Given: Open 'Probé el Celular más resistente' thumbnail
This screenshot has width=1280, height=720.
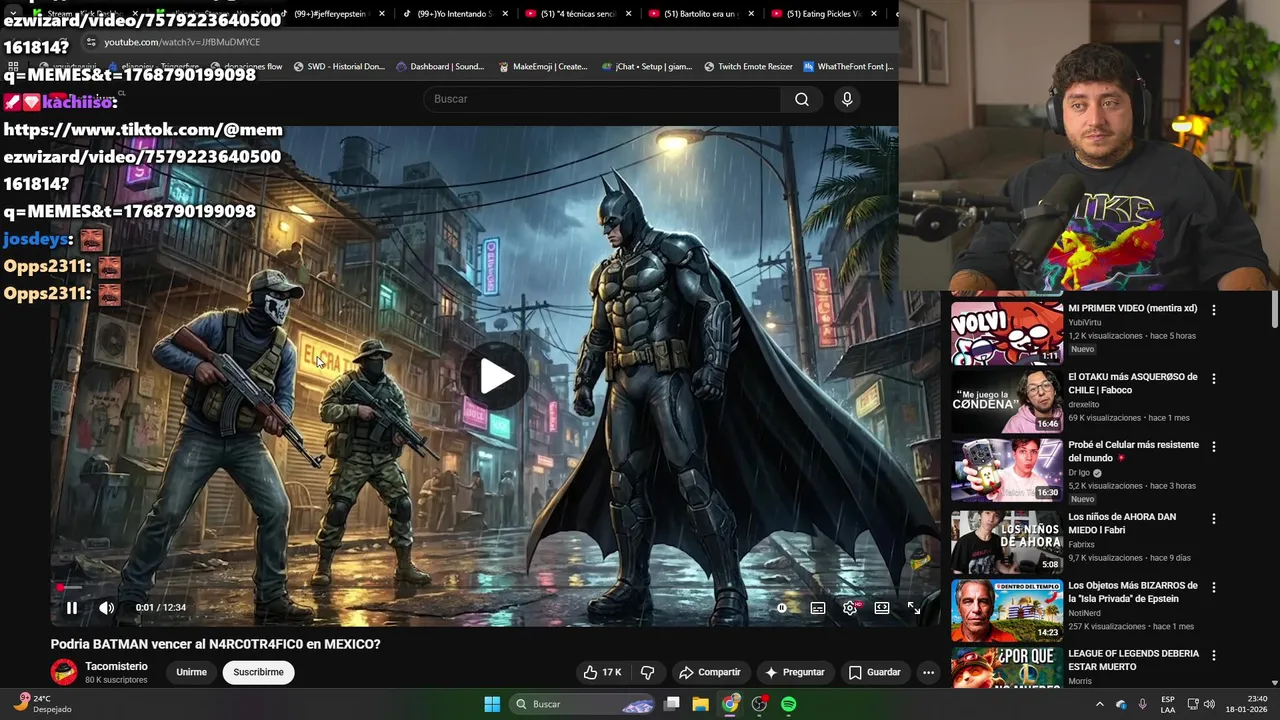Looking at the screenshot, I should (x=1007, y=470).
